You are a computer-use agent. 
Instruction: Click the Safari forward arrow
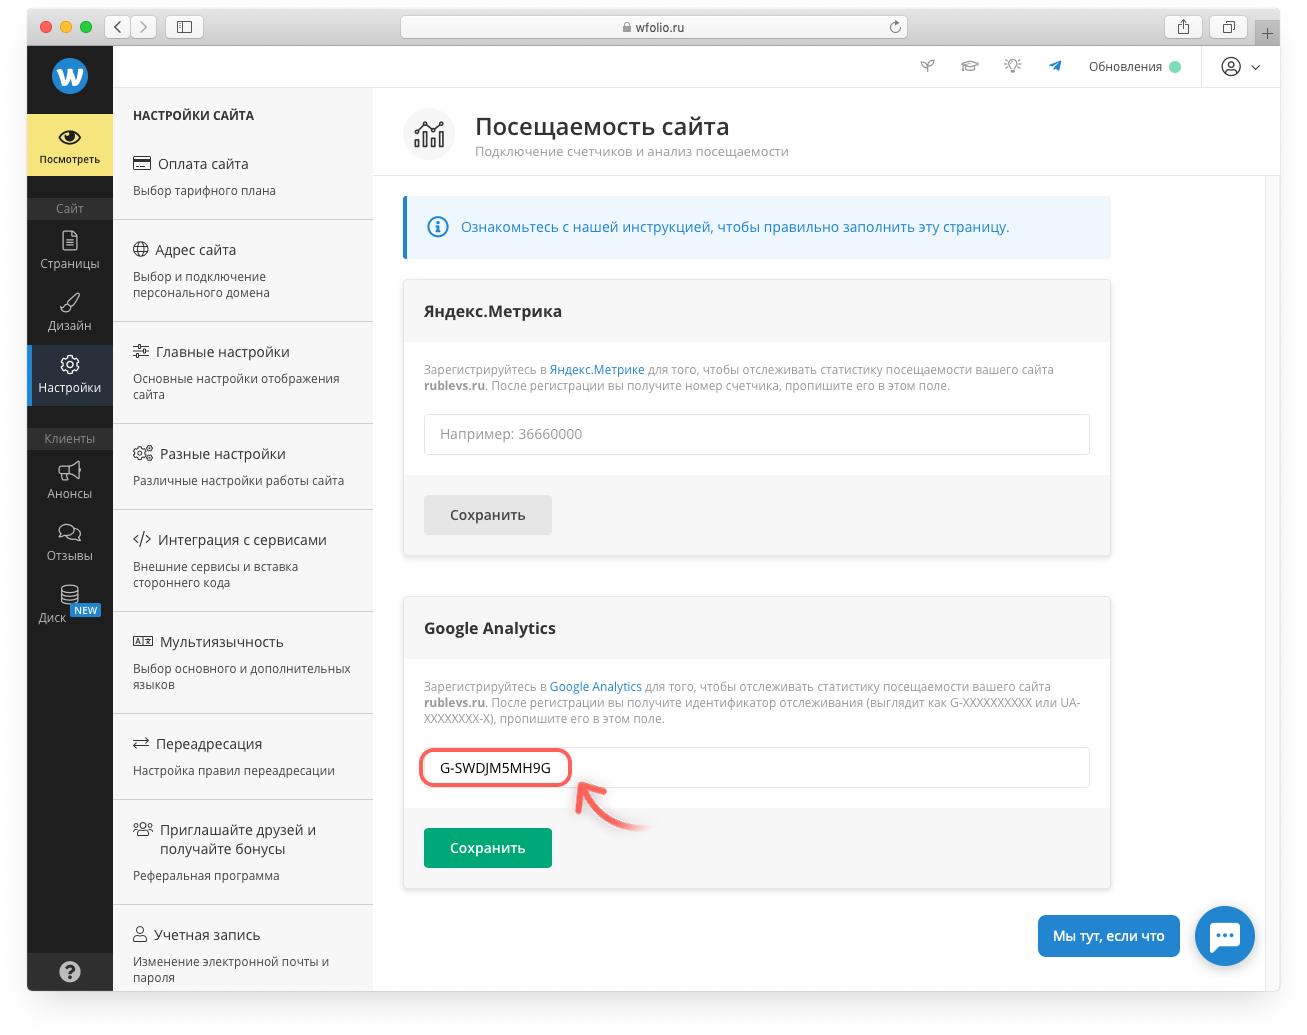coord(144,27)
